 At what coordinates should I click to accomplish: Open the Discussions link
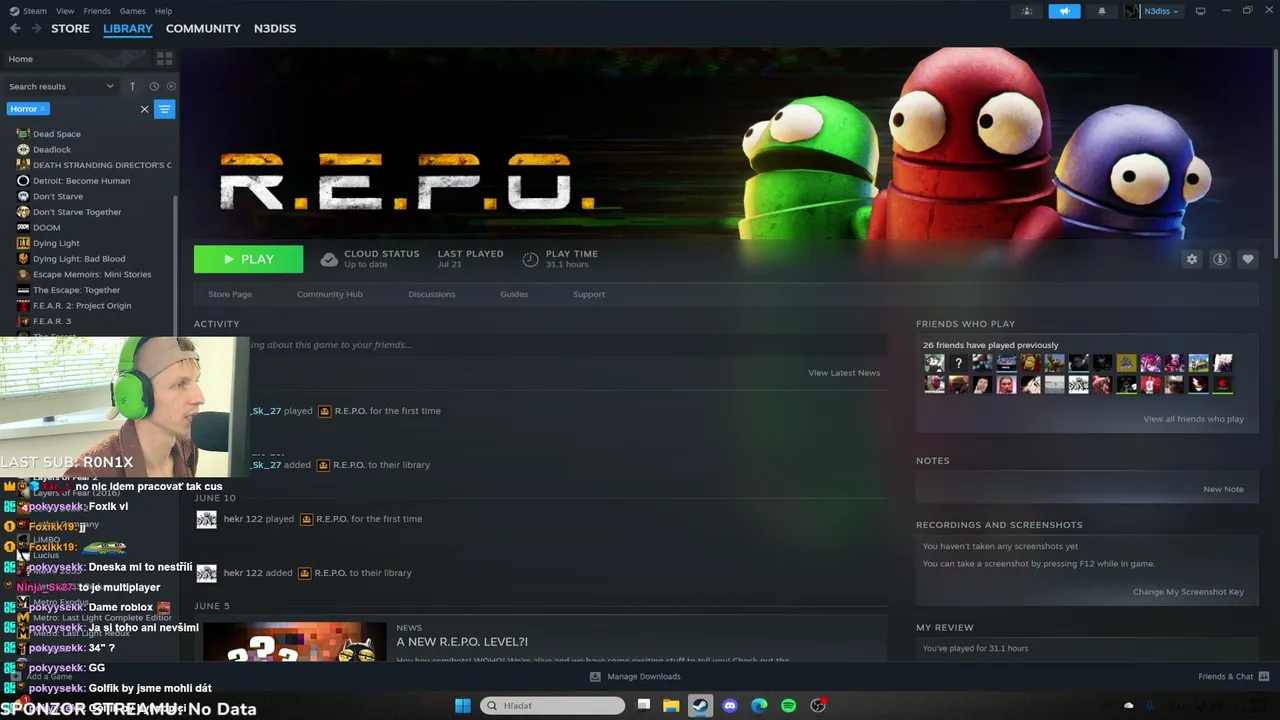click(x=432, y=294)
